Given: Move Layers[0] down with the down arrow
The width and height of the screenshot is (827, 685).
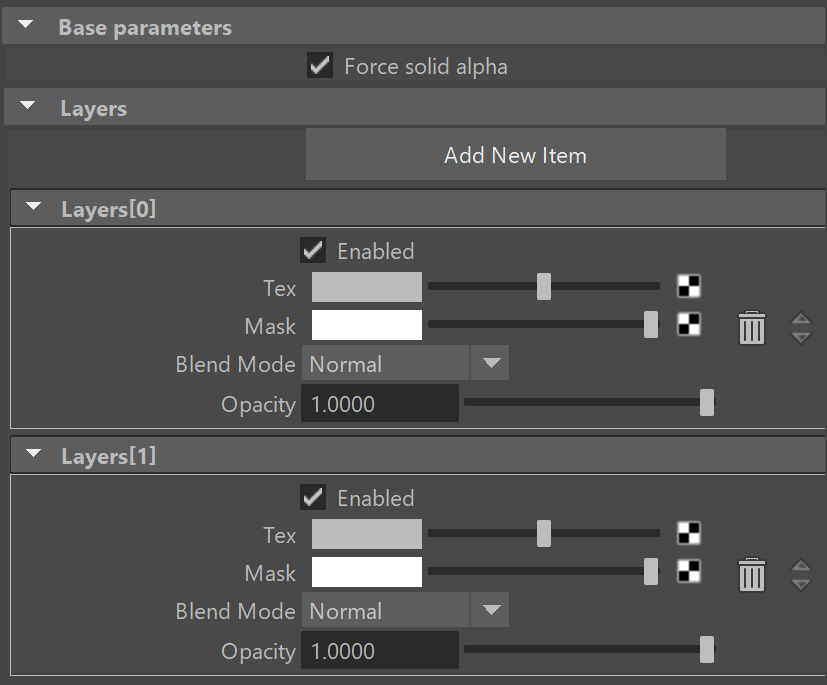Looking at the screenshot, I should (x=801, y=338).
